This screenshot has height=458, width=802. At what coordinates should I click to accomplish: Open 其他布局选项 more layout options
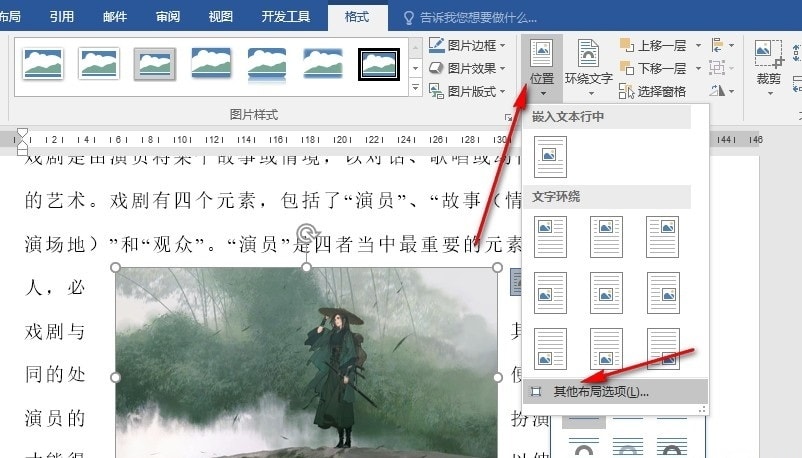(x=616, y=391)
